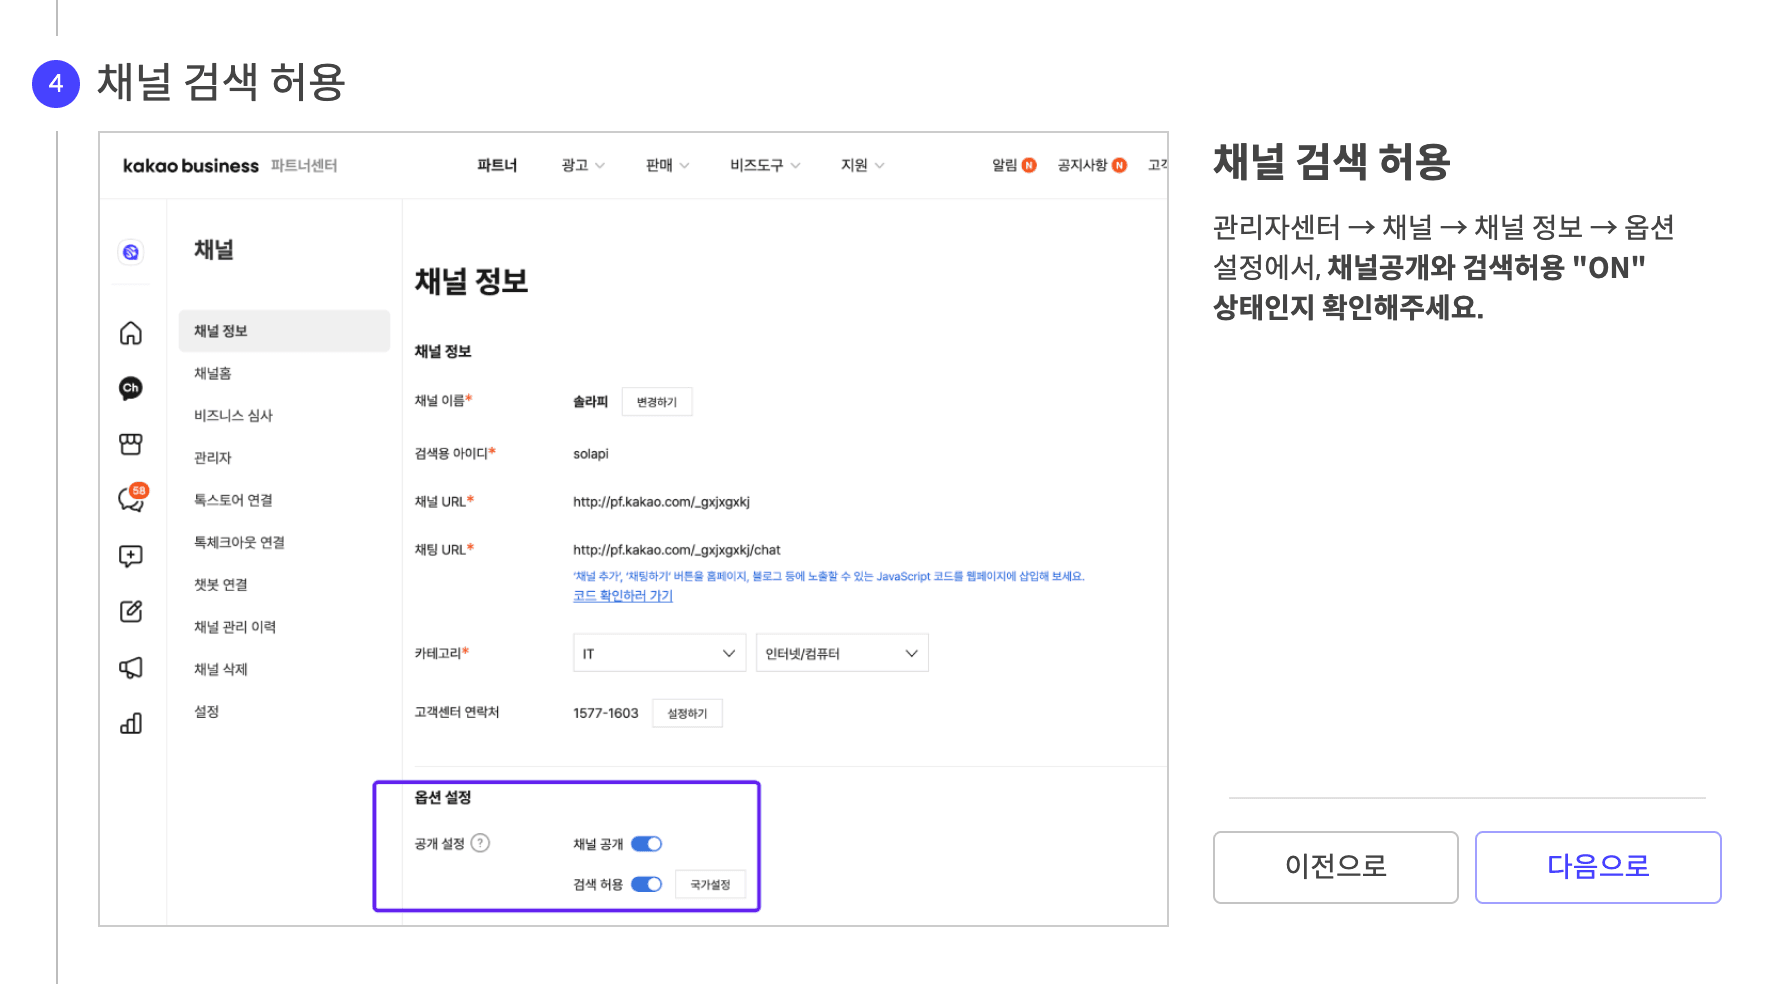1774x986 pixels.
Task: Click the 옵션 설정 heading
Action: (x=443, y=797)
